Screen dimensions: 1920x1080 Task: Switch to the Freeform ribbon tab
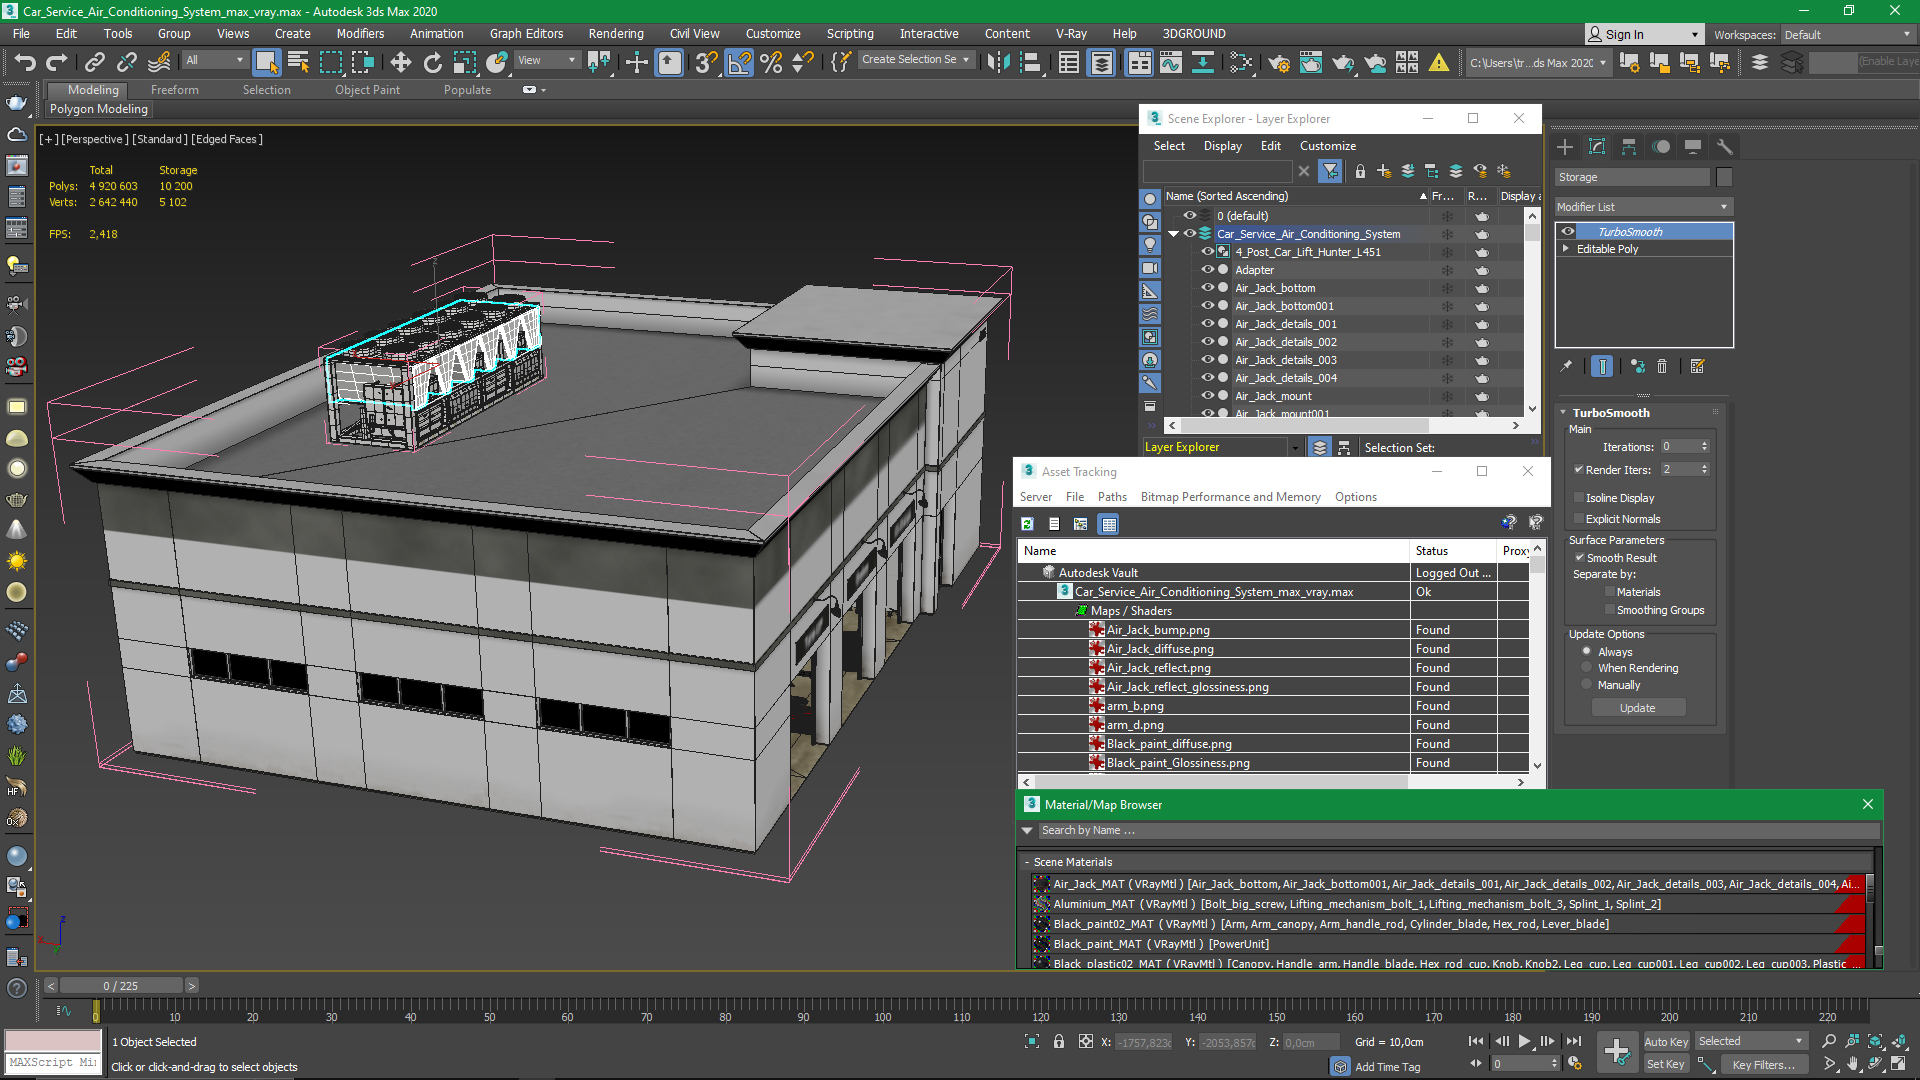(175, 90)
